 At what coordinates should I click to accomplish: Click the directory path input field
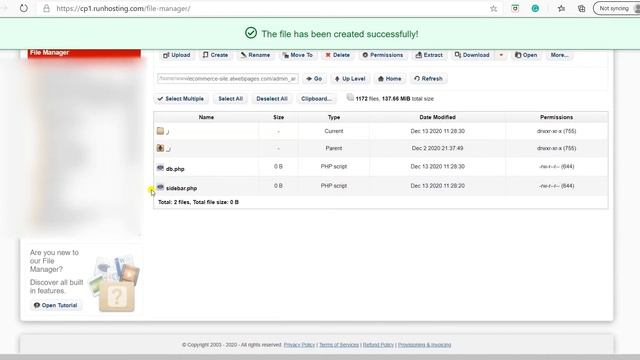pos(228,78)
